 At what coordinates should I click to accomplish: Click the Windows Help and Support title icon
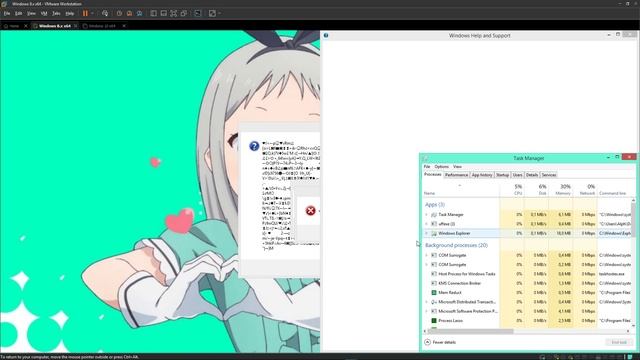326,36
